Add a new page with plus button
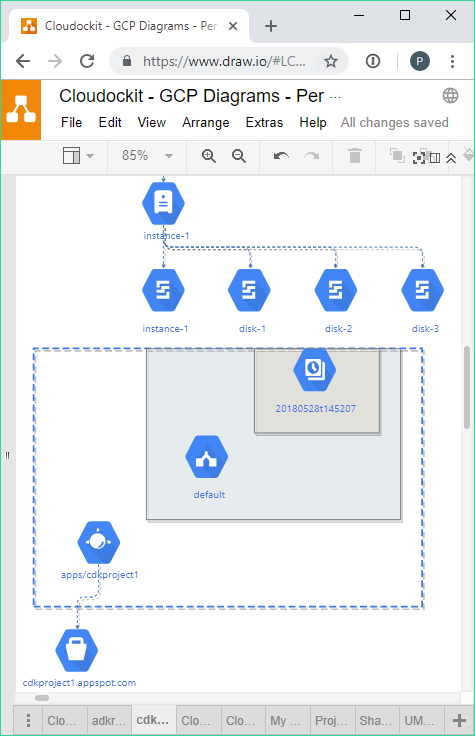Screen dimensions: 475x736 click(459, 721)
